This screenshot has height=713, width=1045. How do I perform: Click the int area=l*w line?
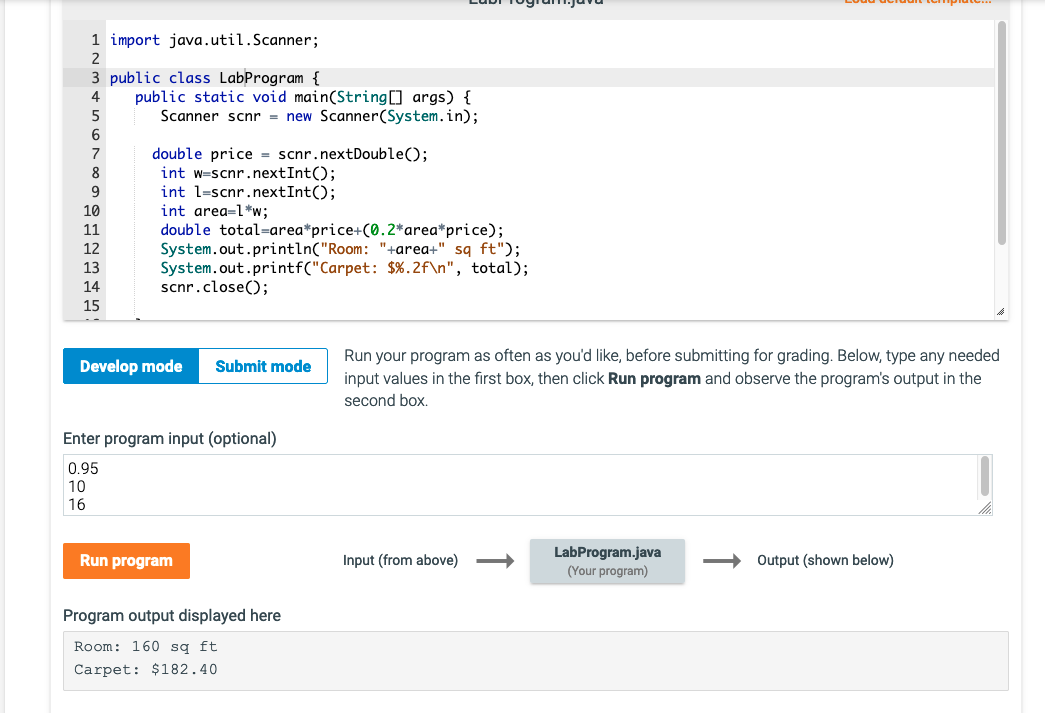[215, 211]
